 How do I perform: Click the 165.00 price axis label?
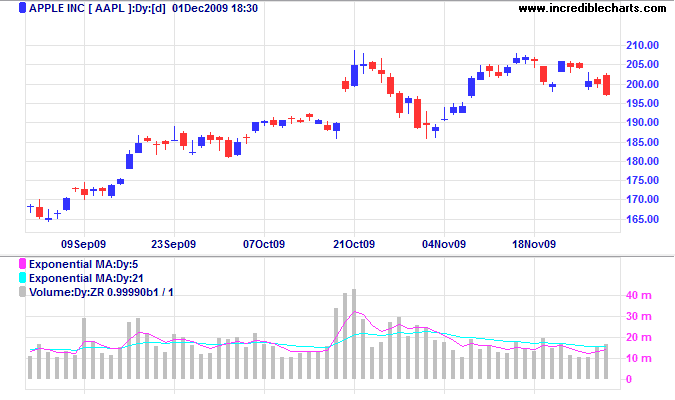[x=642, y=219]
